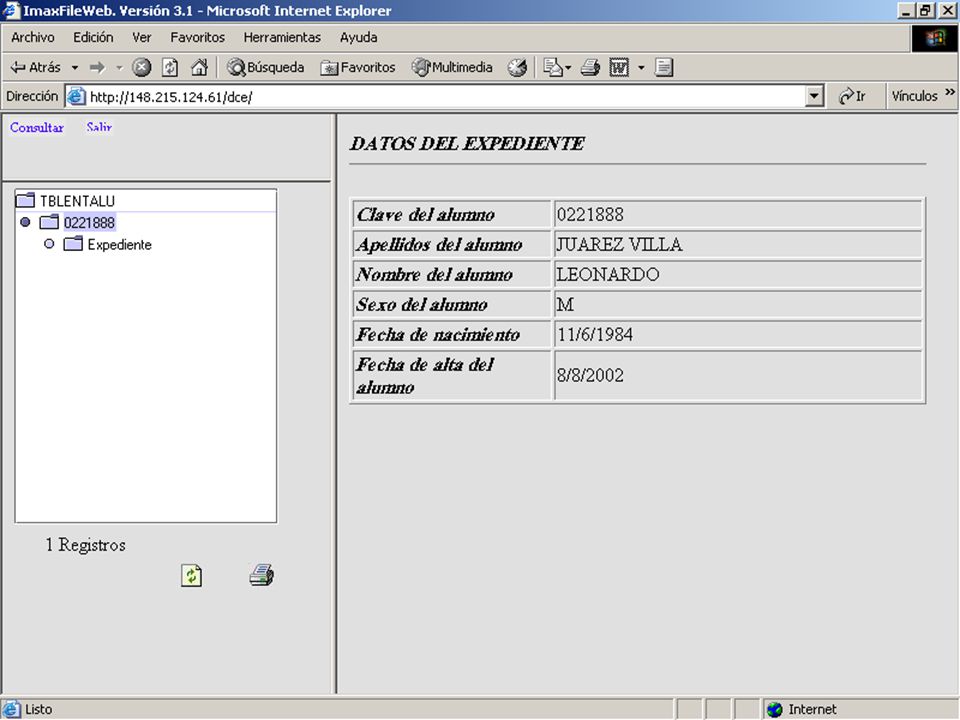This screenshot has width=960, height=720.
Task: Click the Consultar link
Action: click(37, 127)
